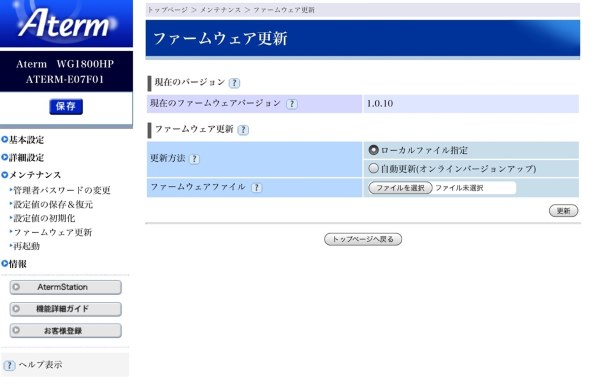The height and width of the screenshot is (391, 596).
Task: Open 設定値の保存&復元 menu item
Action: [x=53, y=204]
